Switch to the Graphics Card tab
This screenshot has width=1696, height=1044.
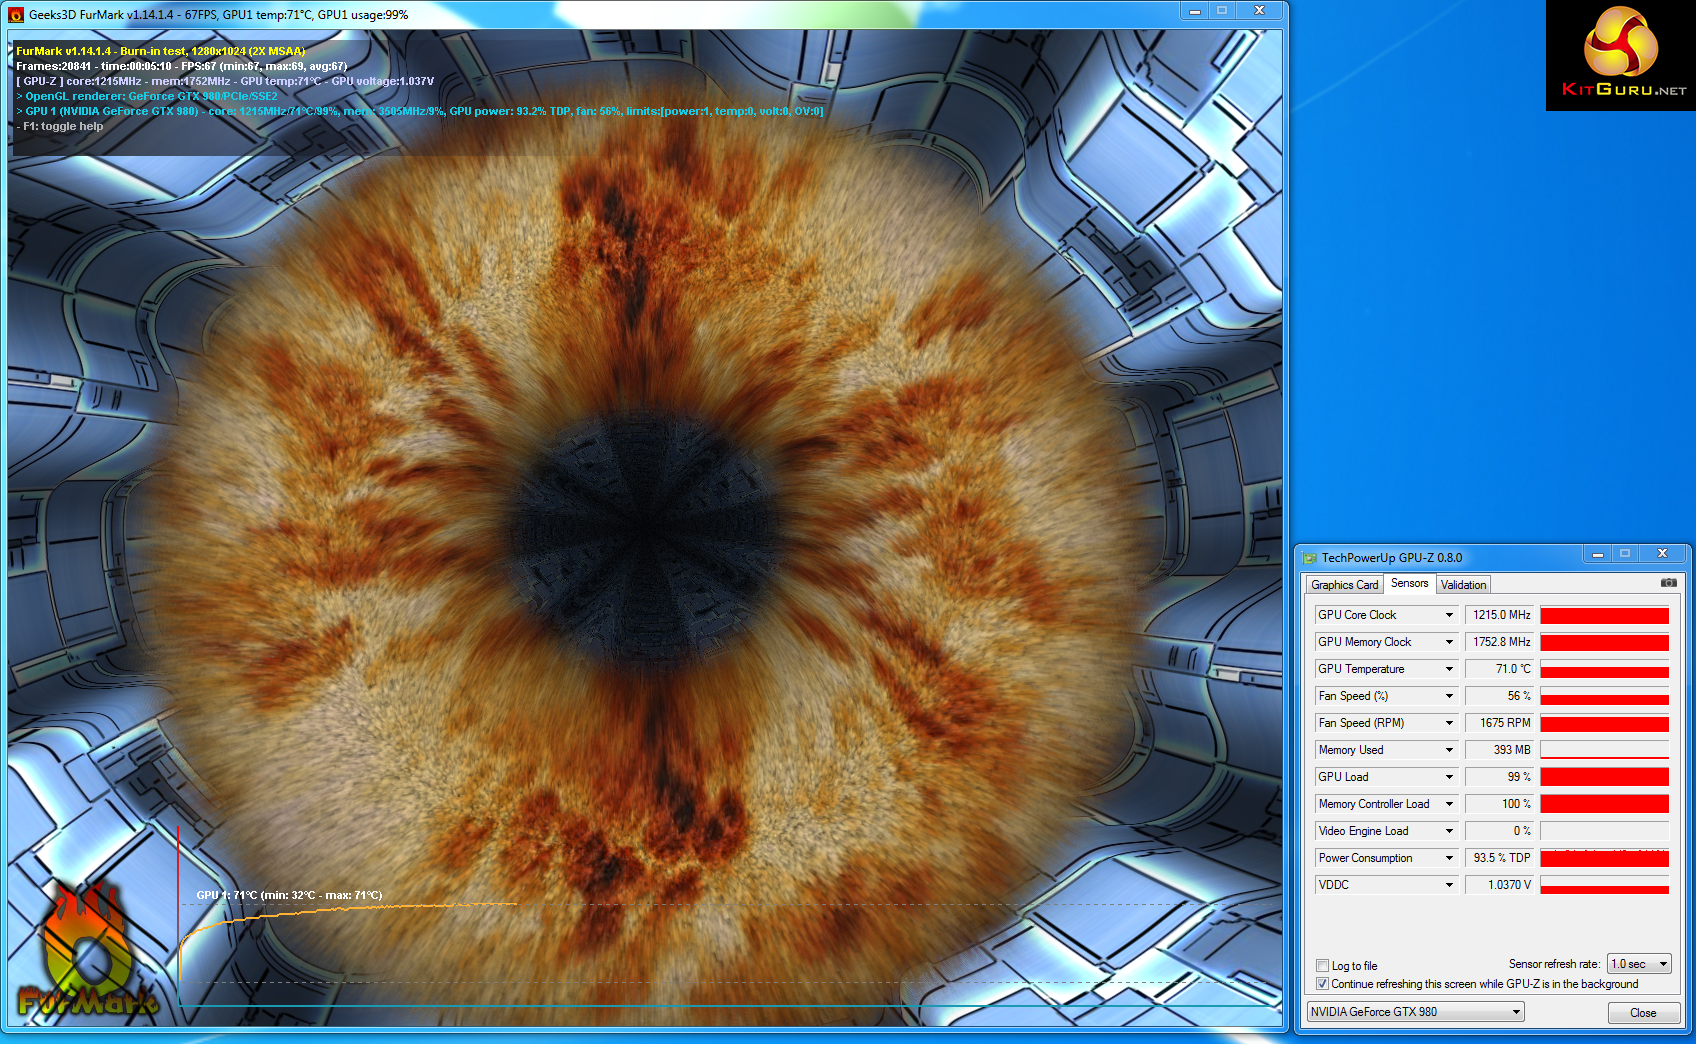tap(1344, 585)
